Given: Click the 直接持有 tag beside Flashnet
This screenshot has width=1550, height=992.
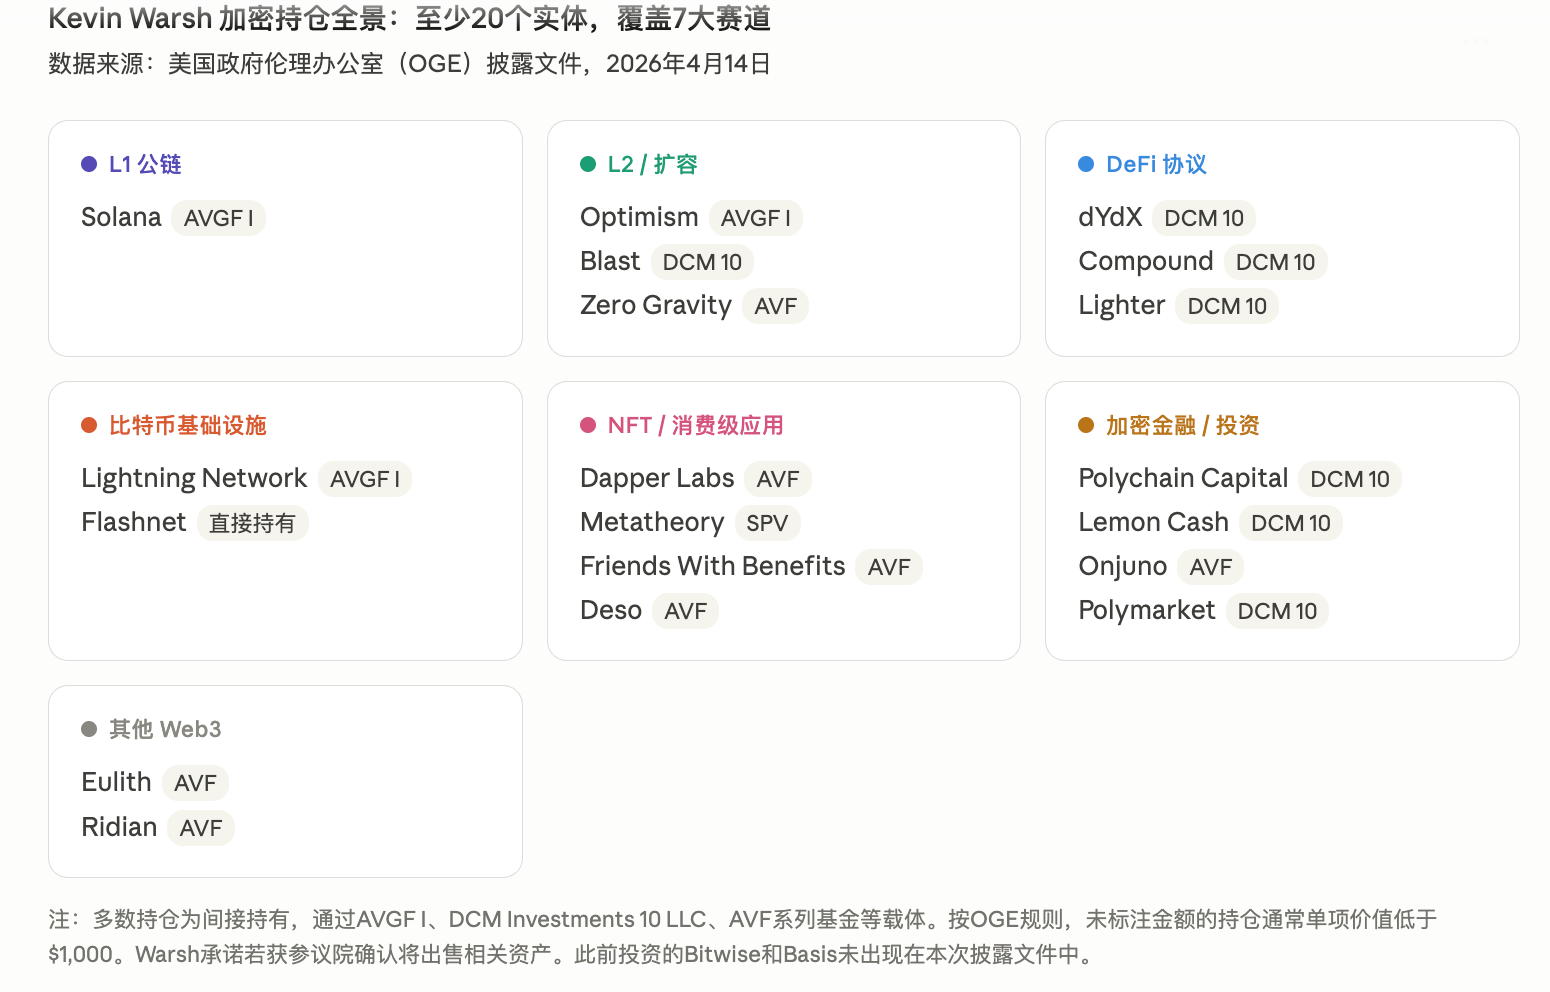Looking at the screenshot, I should point(252,523).
